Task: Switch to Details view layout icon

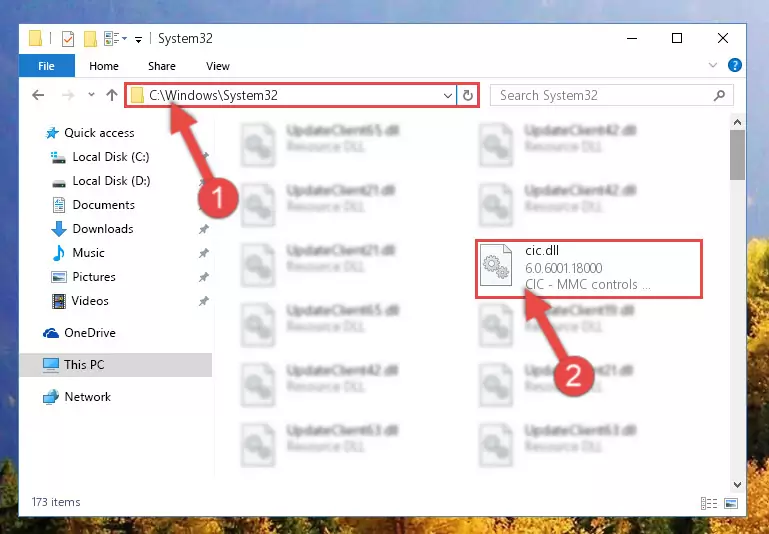Action: 709,503
